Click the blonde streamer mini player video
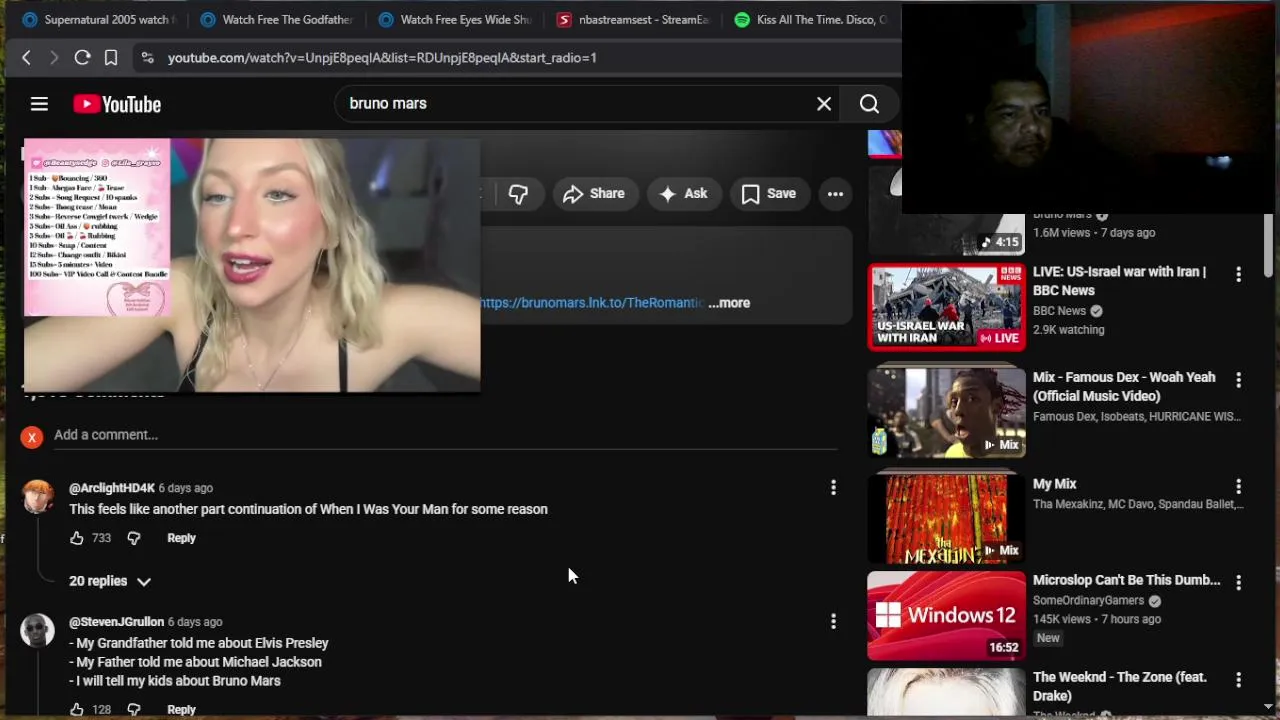The height and width of the screenshot is (720, 1280). pos(252,265)
